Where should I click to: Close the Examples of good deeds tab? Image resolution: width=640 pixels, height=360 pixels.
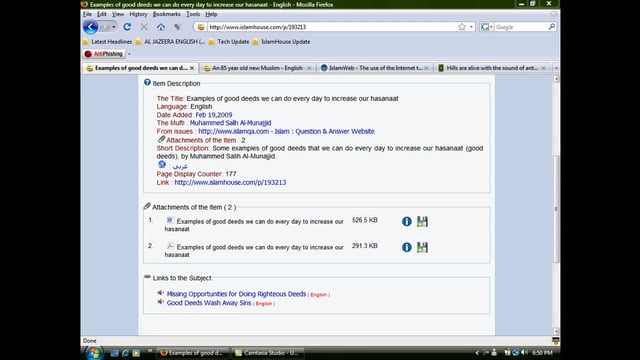191,68
